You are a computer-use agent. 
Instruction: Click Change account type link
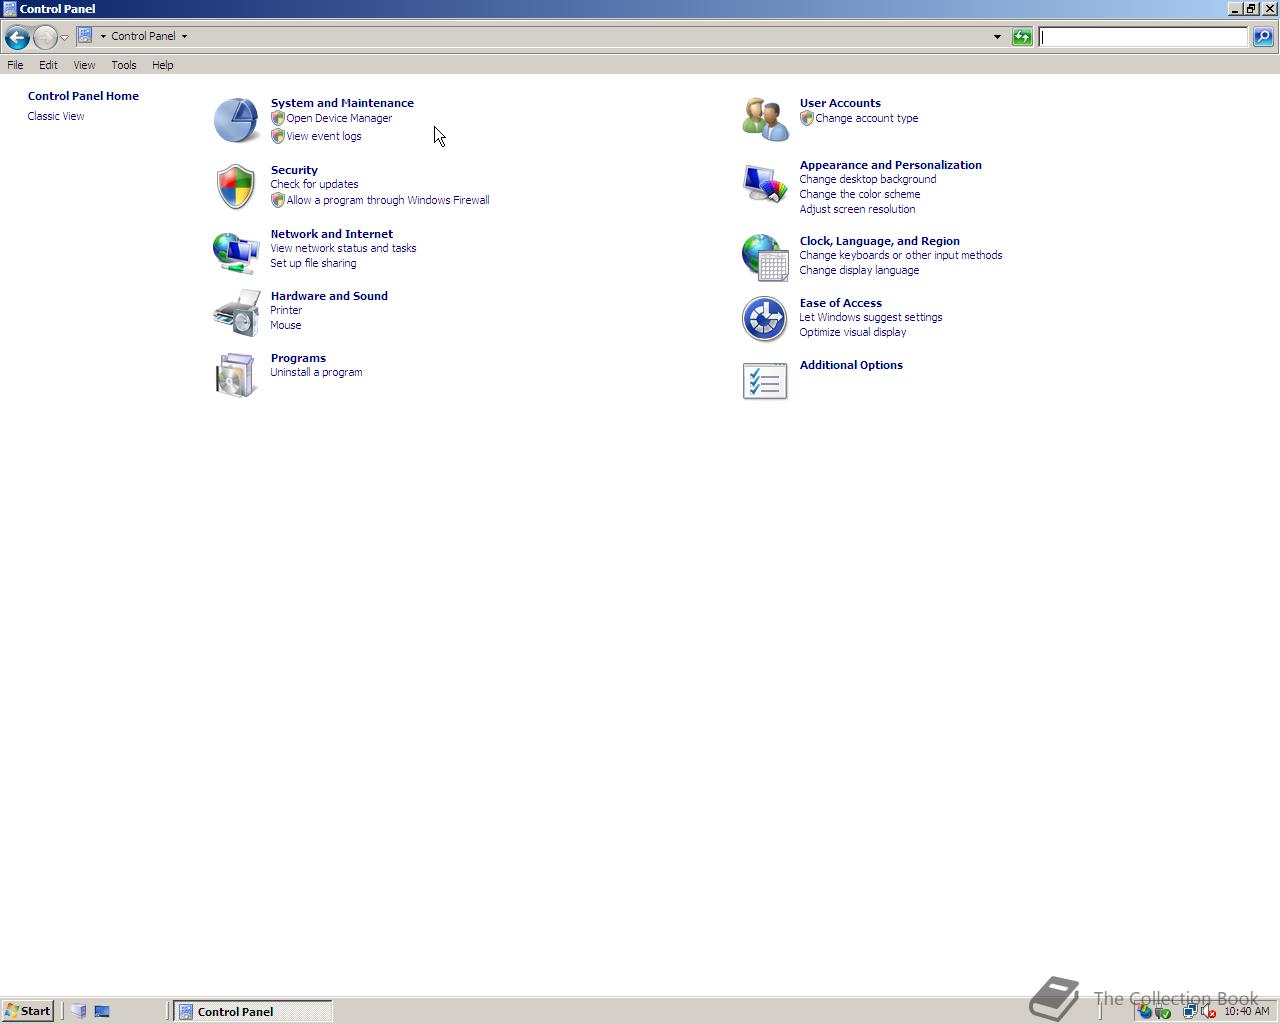pos(866,118)
